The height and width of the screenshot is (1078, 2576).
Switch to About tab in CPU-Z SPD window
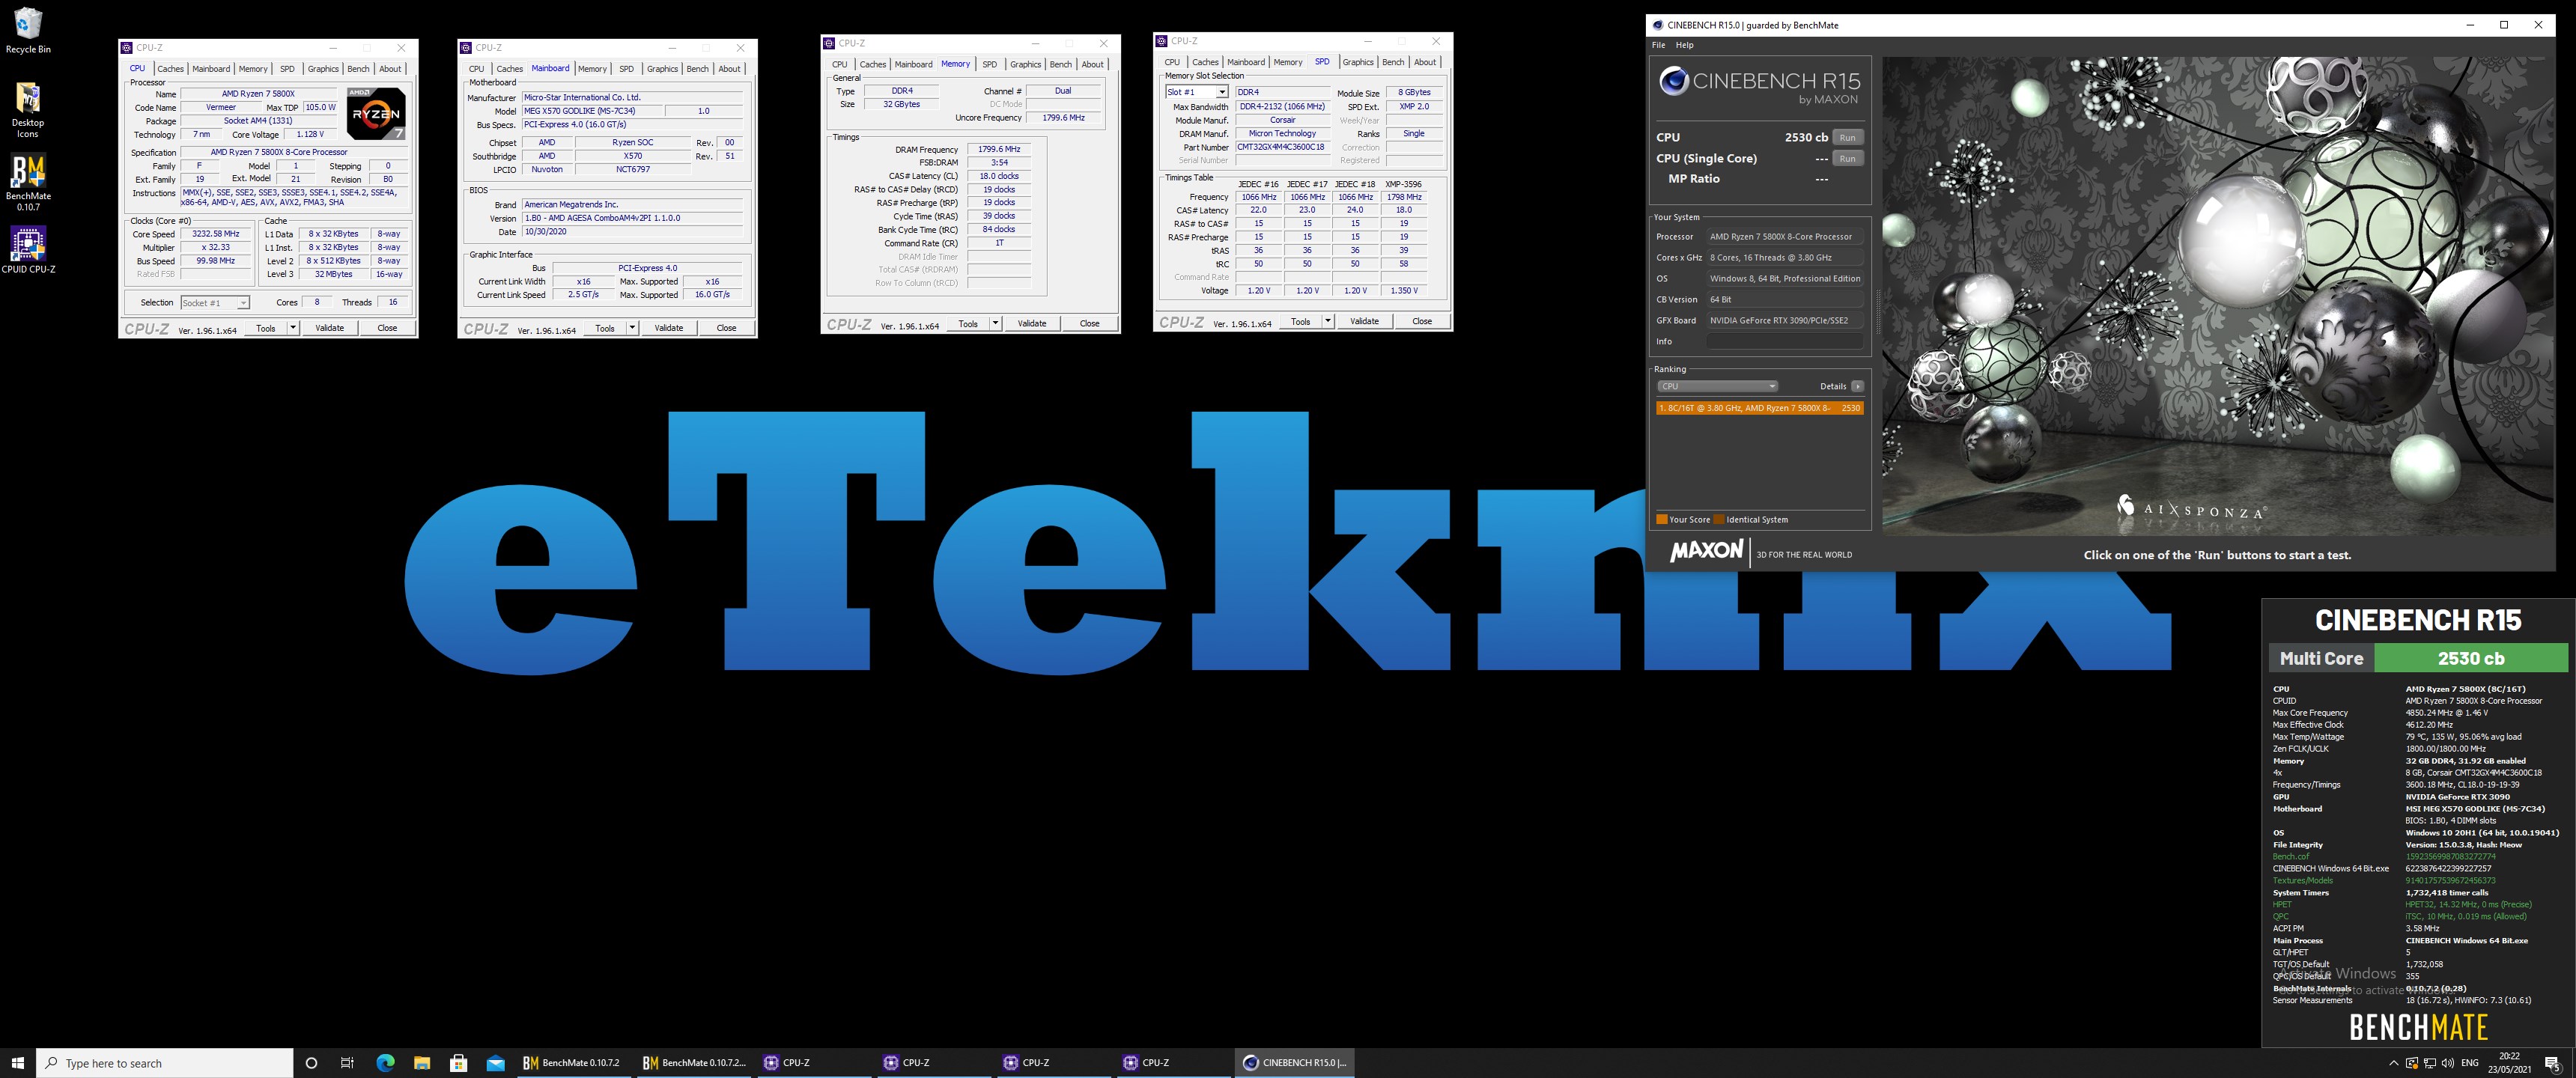tap(1424, 62)
